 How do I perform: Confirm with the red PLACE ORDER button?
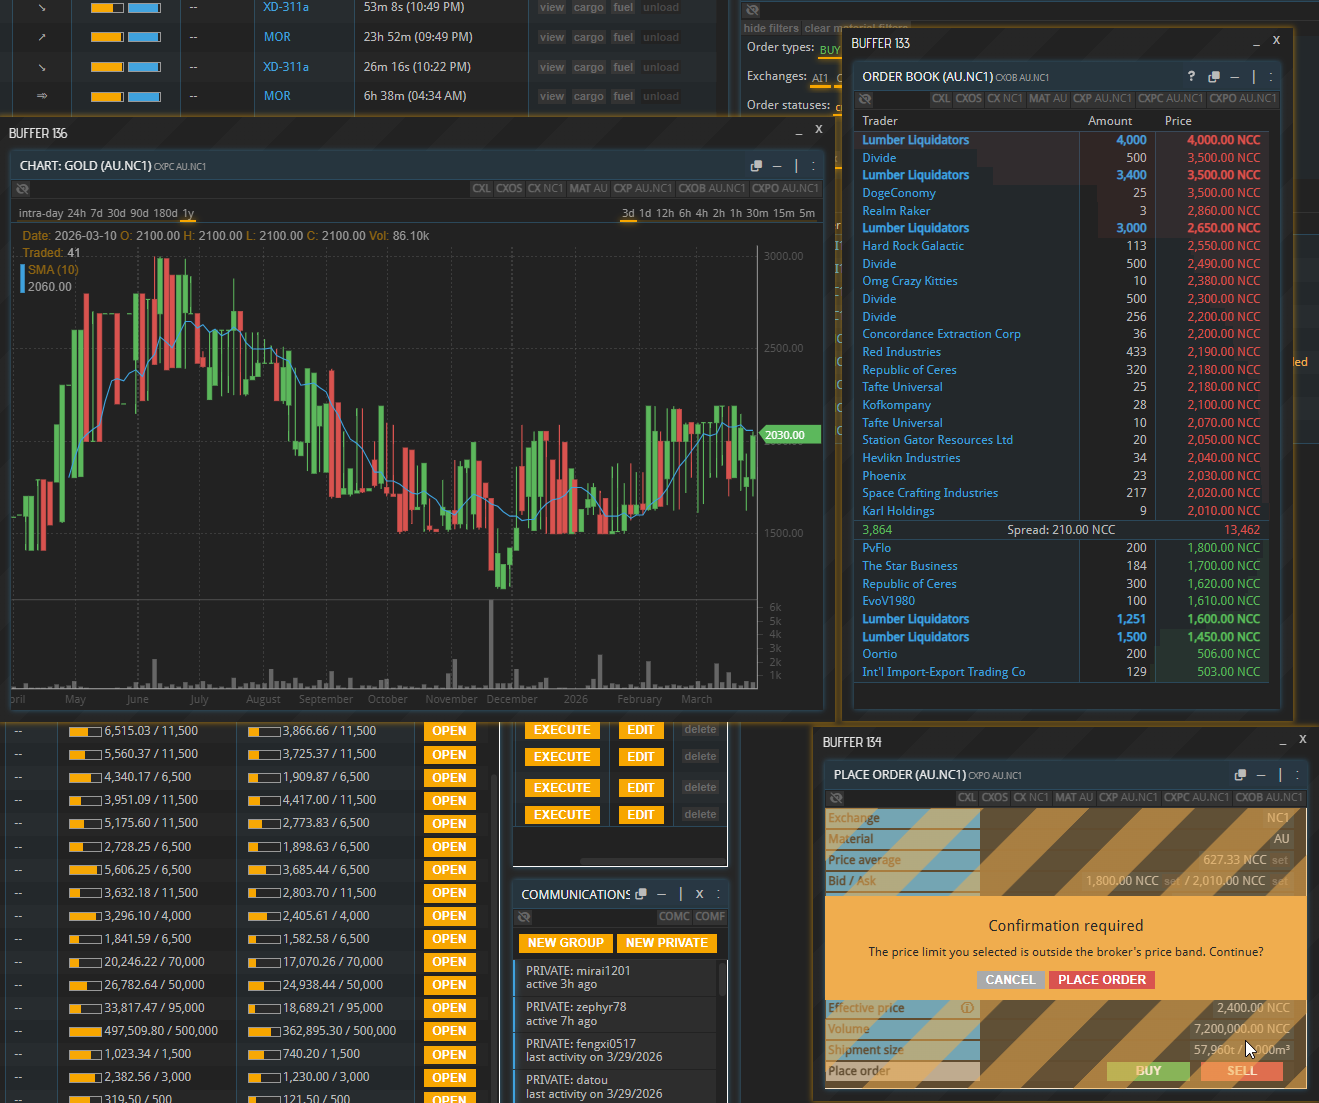coord(1101,980)
